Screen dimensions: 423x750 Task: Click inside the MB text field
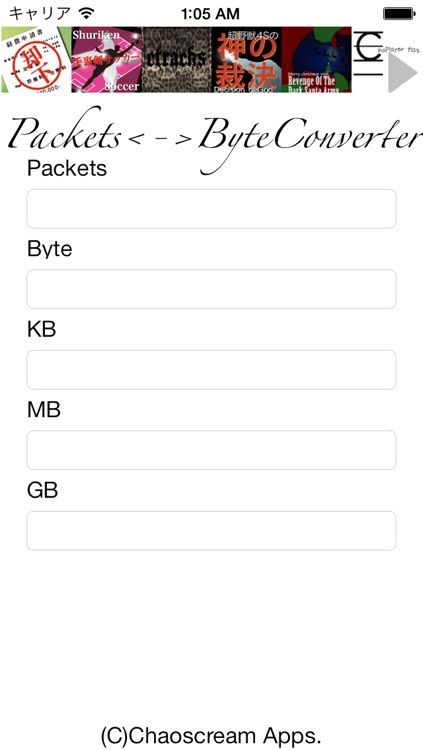211,450
